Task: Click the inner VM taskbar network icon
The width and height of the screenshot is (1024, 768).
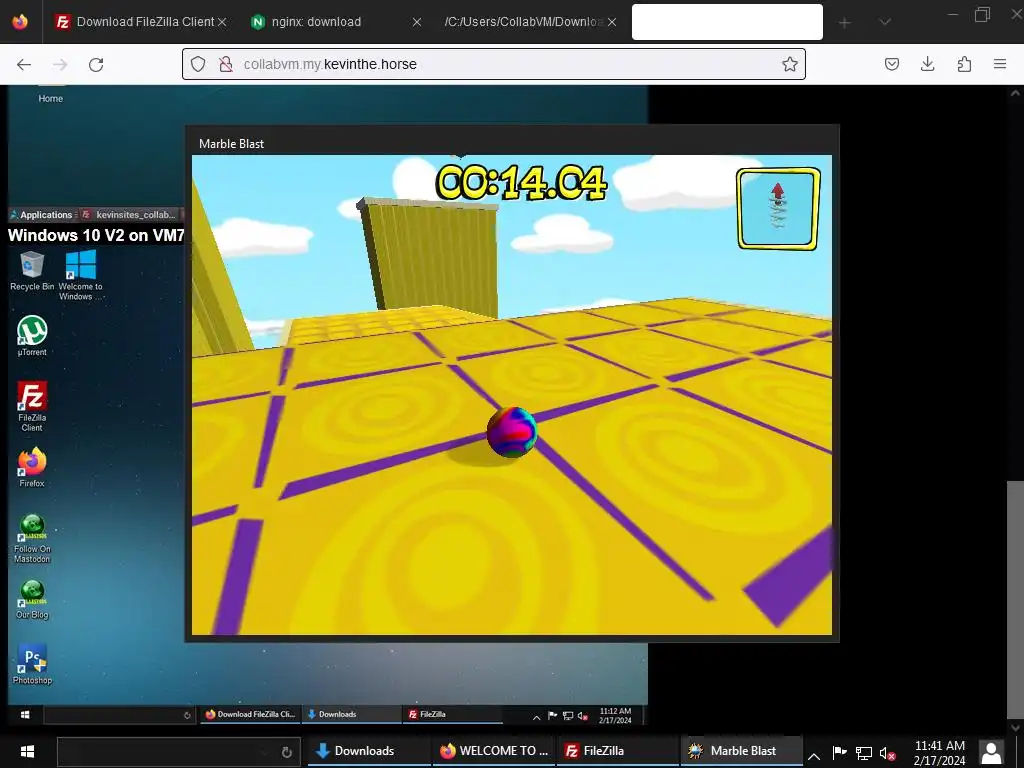Action: coord(568,716)
